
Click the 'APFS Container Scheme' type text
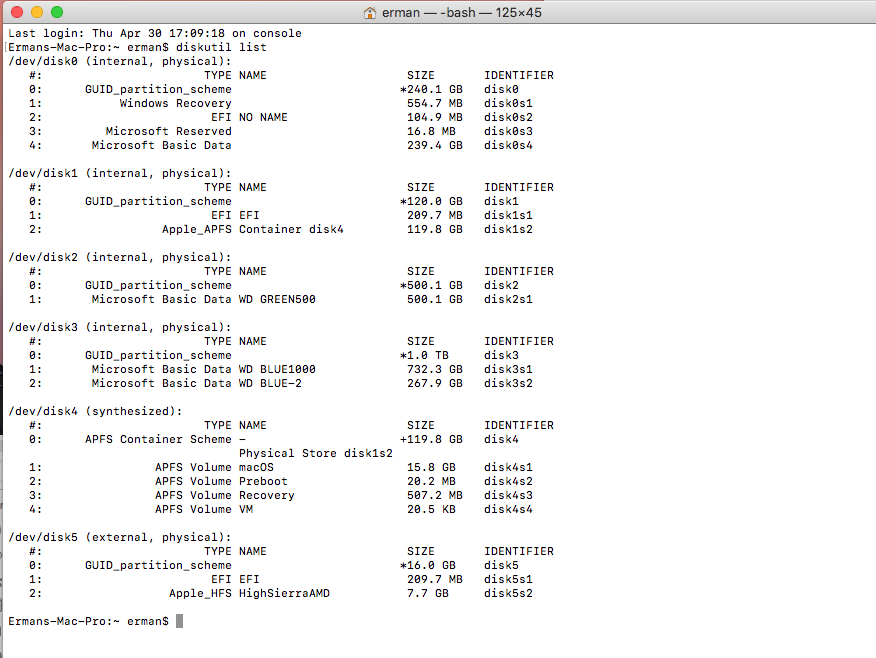coord(158,439)
